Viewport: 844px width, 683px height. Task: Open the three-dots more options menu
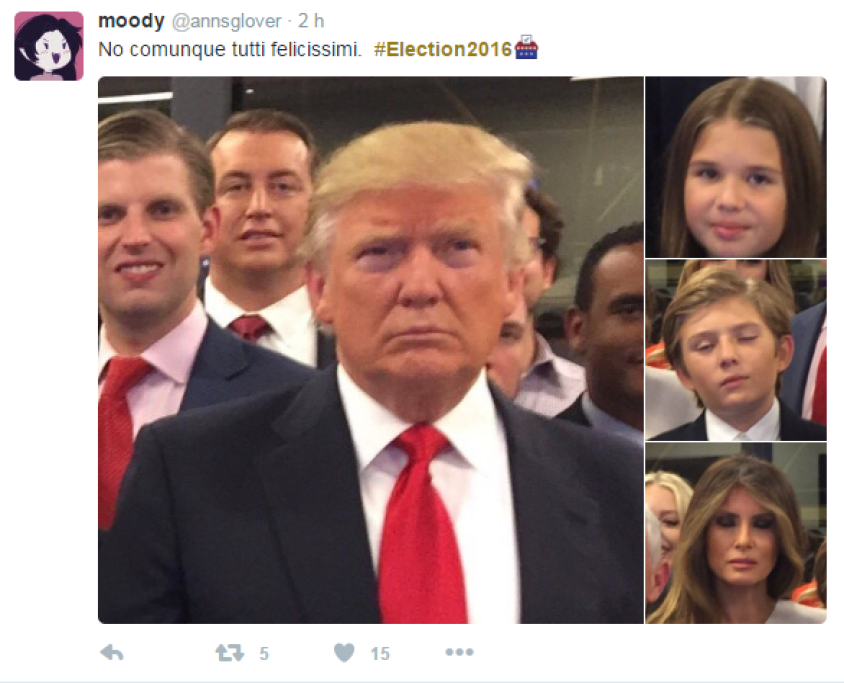tap(459, 652)
